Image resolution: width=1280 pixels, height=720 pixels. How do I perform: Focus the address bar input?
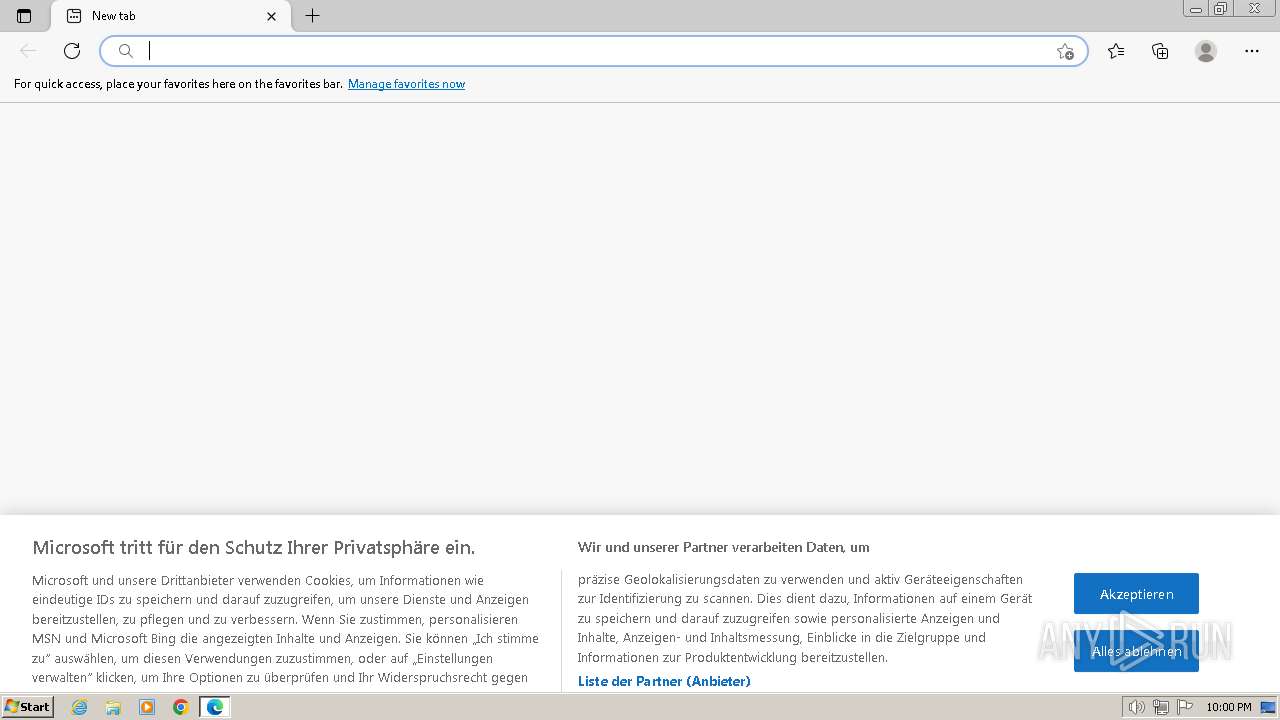[x=595, y=51]
